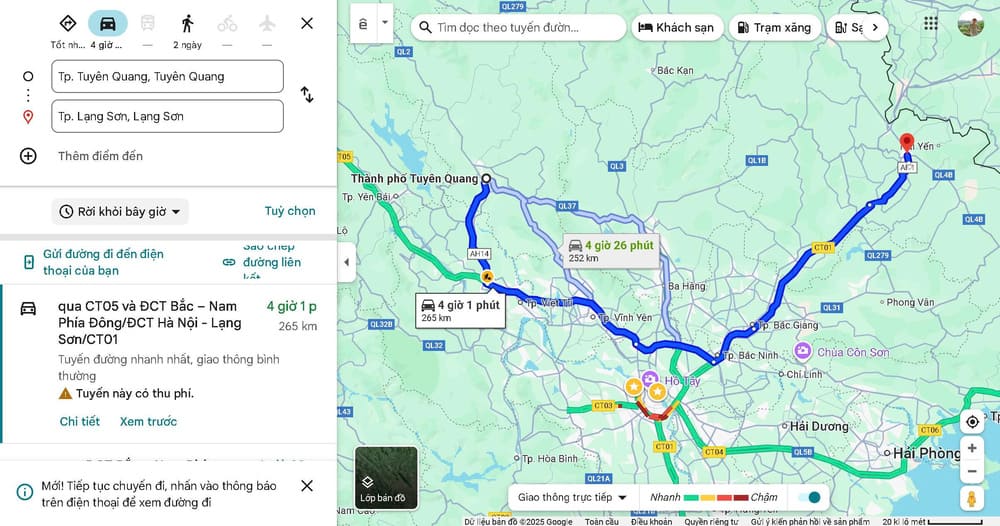
Task: Select the 4 giờ 1 p route card
Action: (169, 363)
